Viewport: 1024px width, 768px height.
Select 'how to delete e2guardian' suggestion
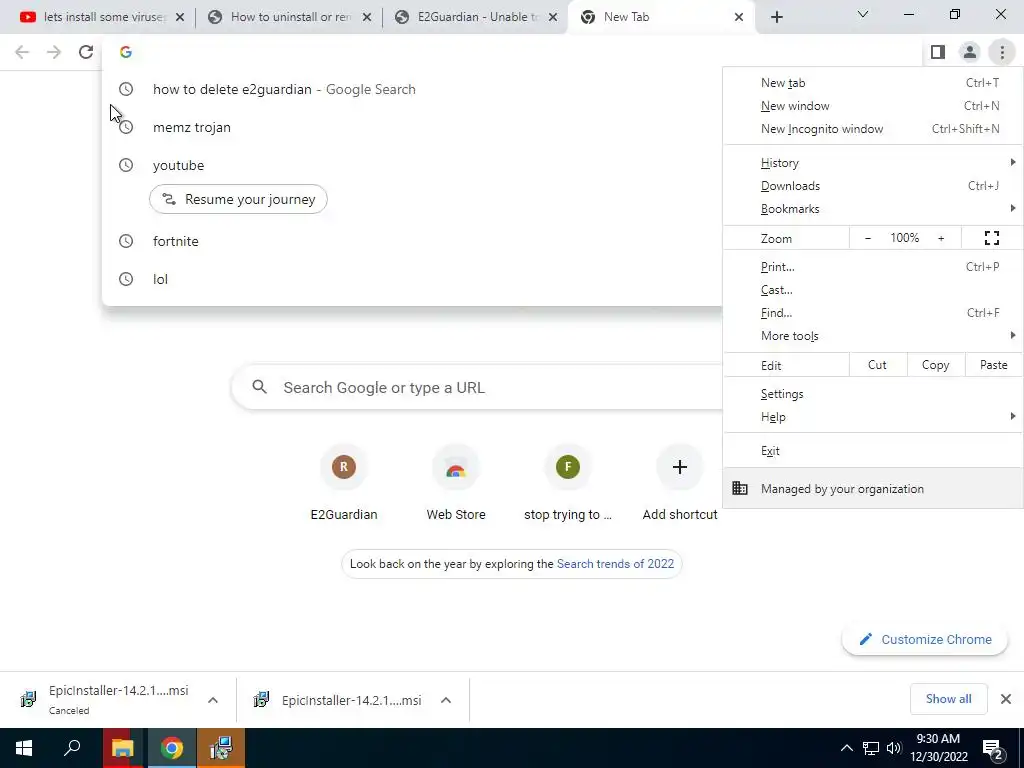click(412, 89)
